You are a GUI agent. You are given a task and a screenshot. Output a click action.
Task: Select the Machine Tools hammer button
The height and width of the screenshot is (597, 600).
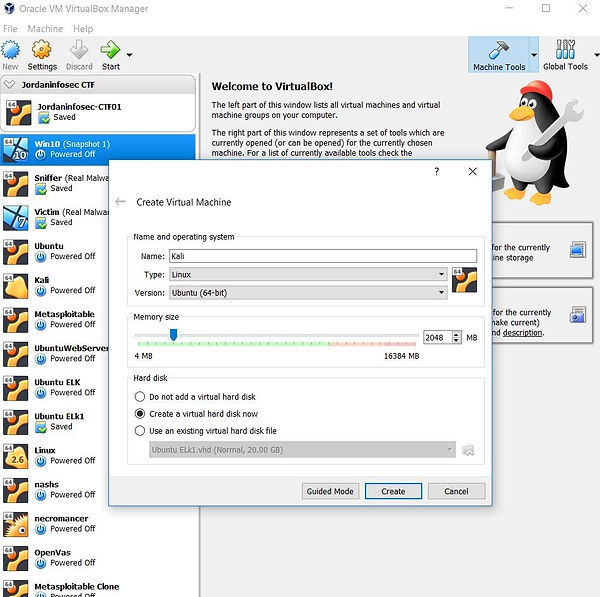[x=499, y=55]
